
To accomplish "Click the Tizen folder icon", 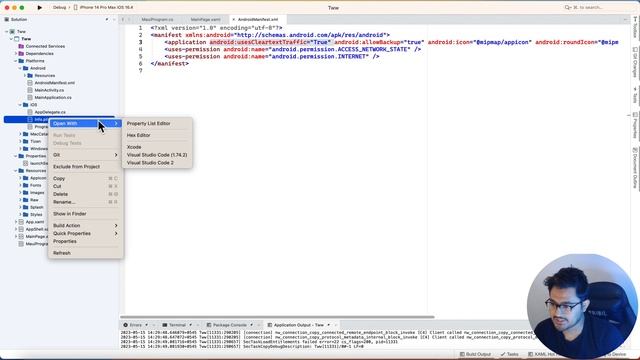I will (x=26, y=141).
